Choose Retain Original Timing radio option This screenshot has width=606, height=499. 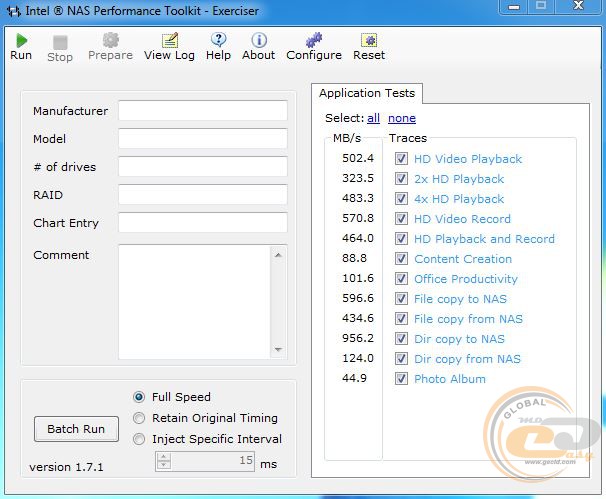[139, 418]
